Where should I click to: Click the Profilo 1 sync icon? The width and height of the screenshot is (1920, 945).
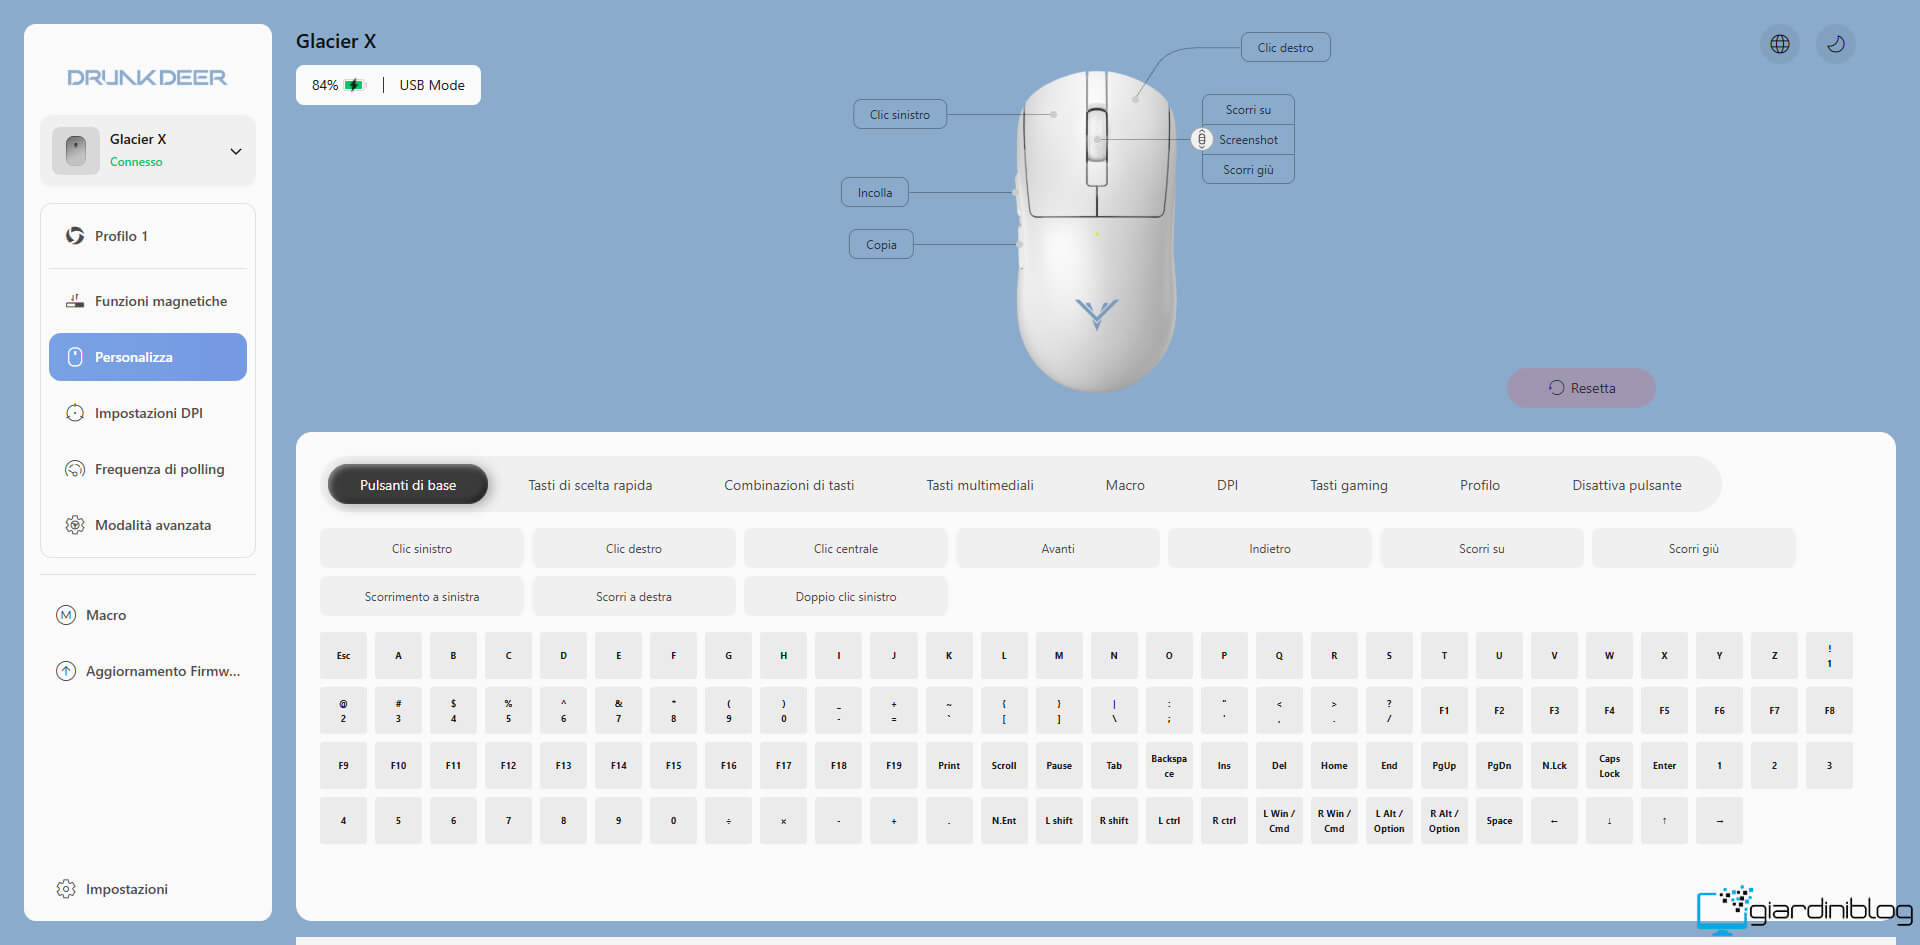tap(75, 236)
